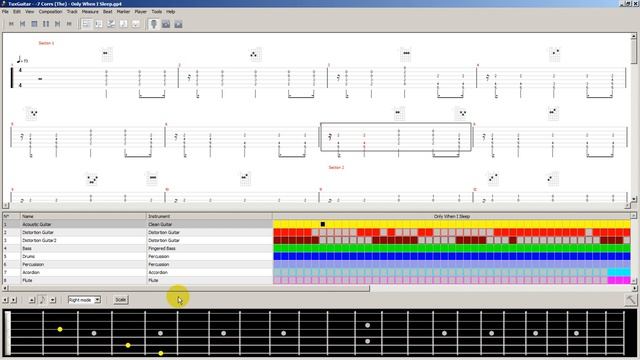Click the Scale button
Image resolution: width=640 pixels, height=360 pixels.
point(120,300)
